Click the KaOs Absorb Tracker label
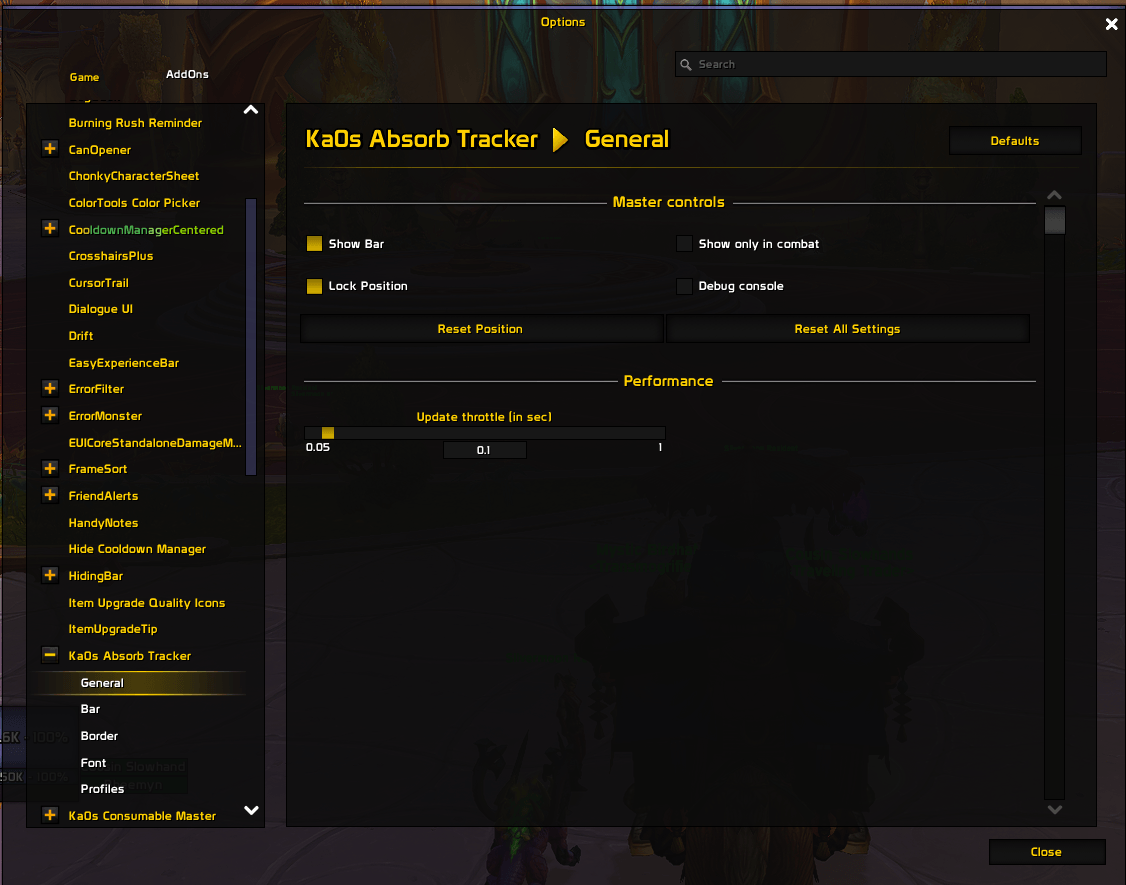This screenshot has width=1126, height=885. coord(130,656)
